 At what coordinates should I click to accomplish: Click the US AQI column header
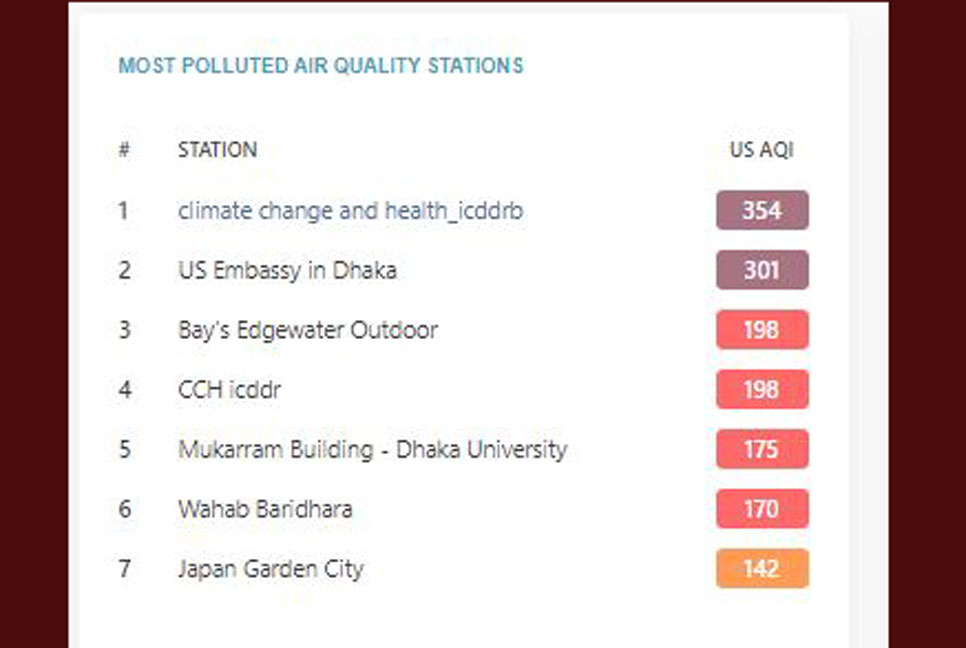coord(761,150)
